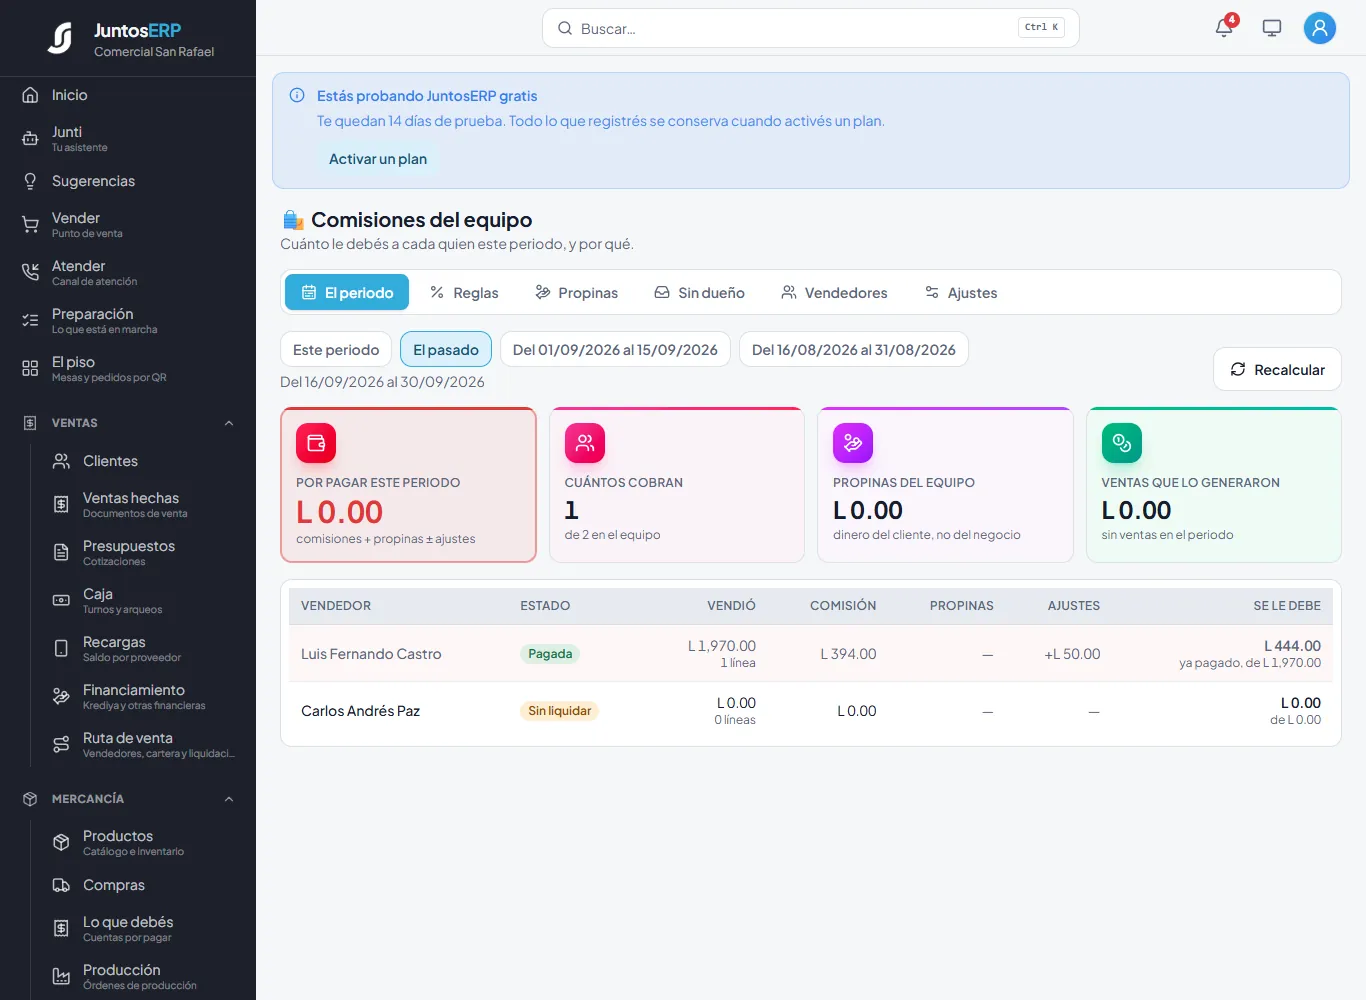
Task: Open the Vendedores tab
Action: (x=834, y=293)
